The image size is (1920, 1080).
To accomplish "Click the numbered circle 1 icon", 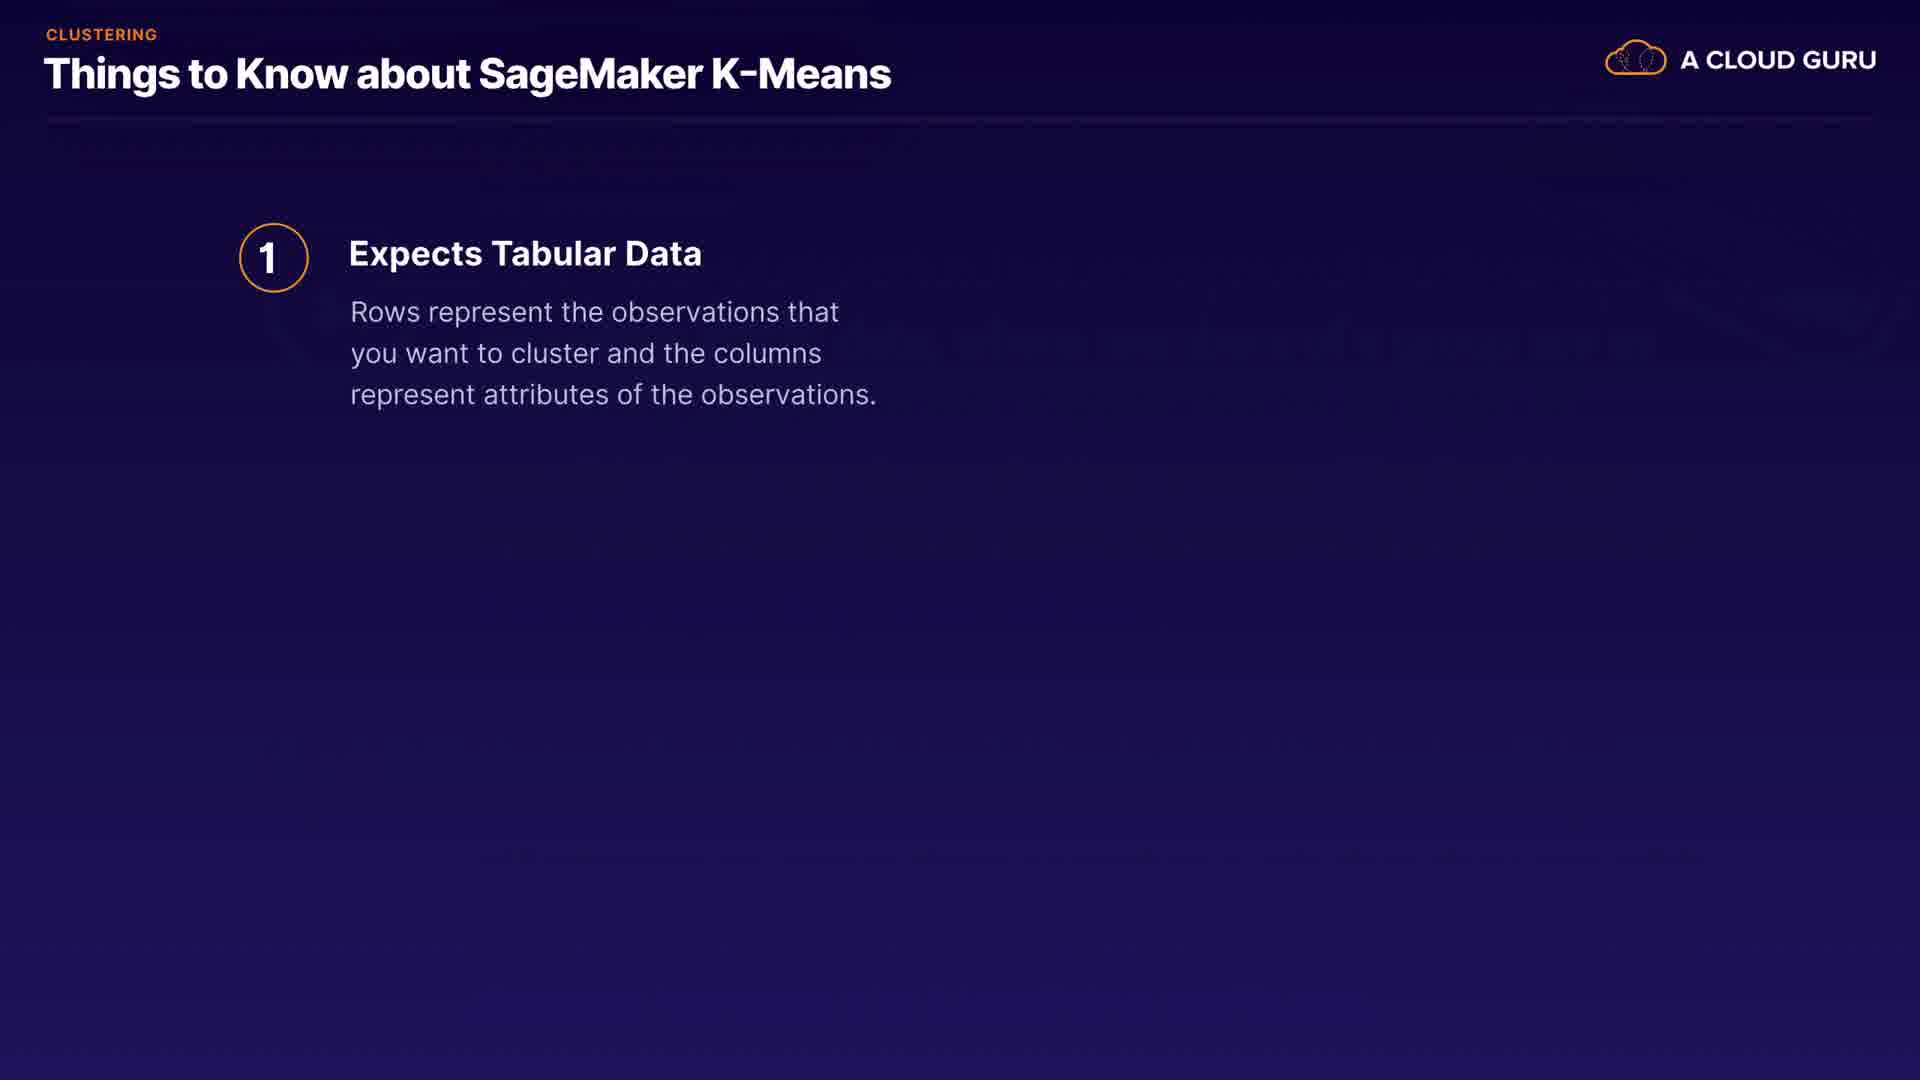I will click(273, 258).
